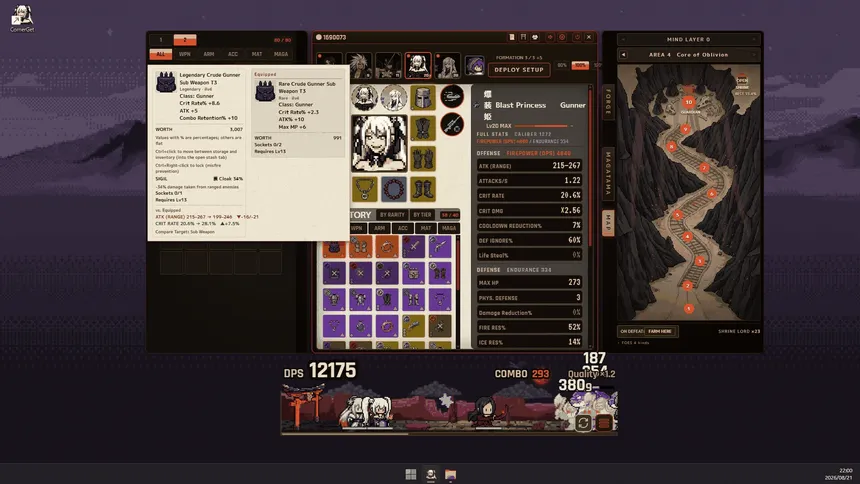
Task: Select stage 7 node on map
Action: coord(704,168)
